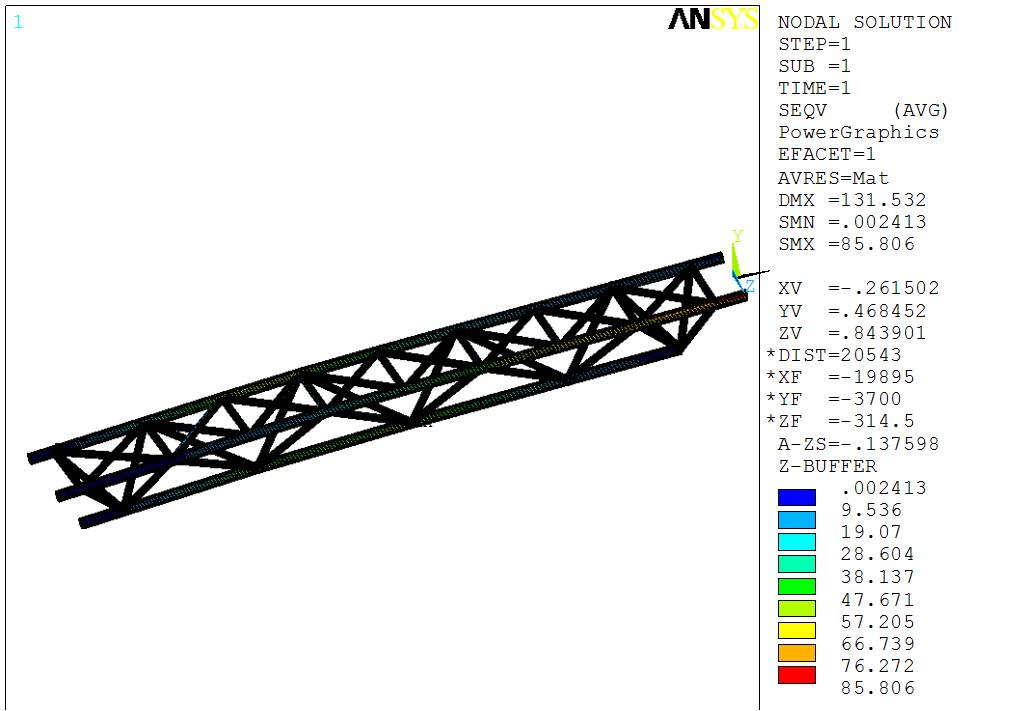
Task: Click the center of the truss model
Action: (390, 390)
